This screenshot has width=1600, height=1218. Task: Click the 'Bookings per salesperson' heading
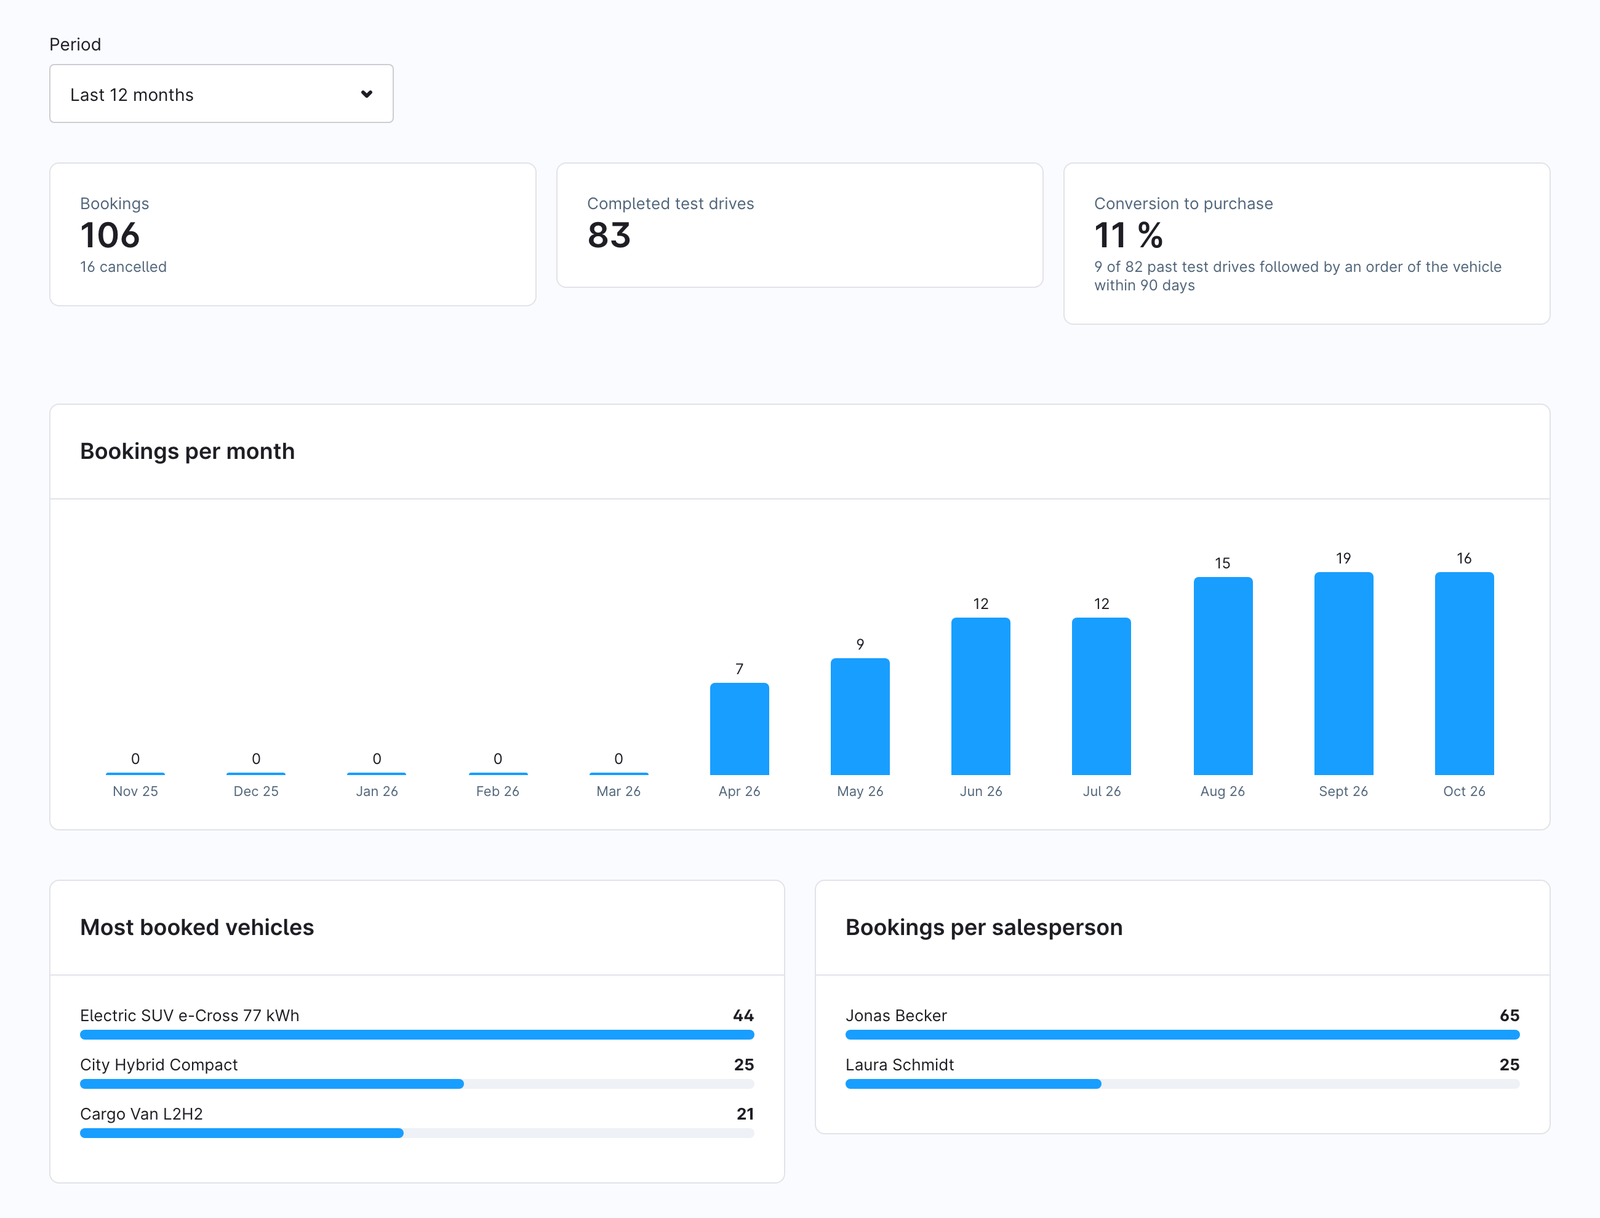(984, 927)
